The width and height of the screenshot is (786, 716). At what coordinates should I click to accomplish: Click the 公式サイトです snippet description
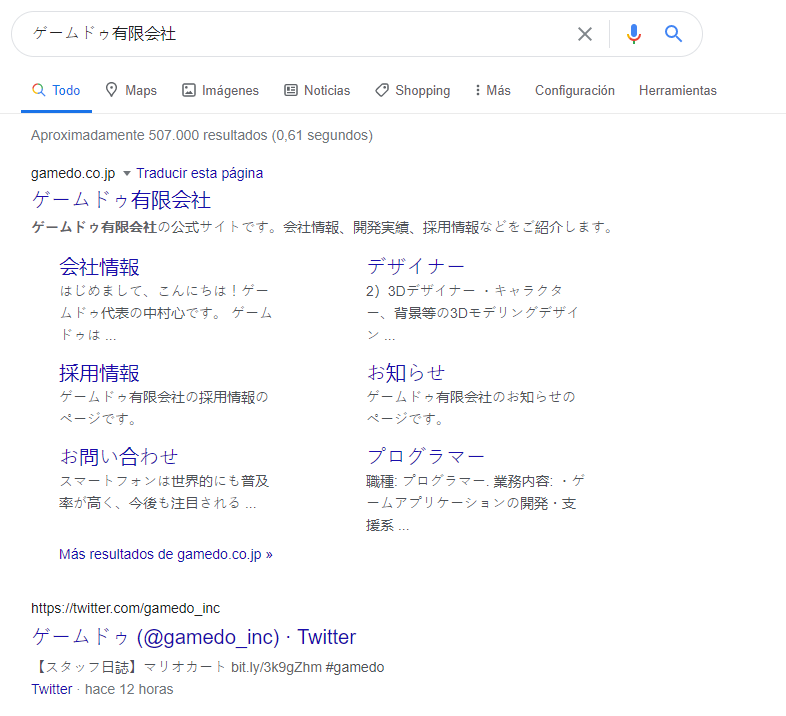pos(322,227)
